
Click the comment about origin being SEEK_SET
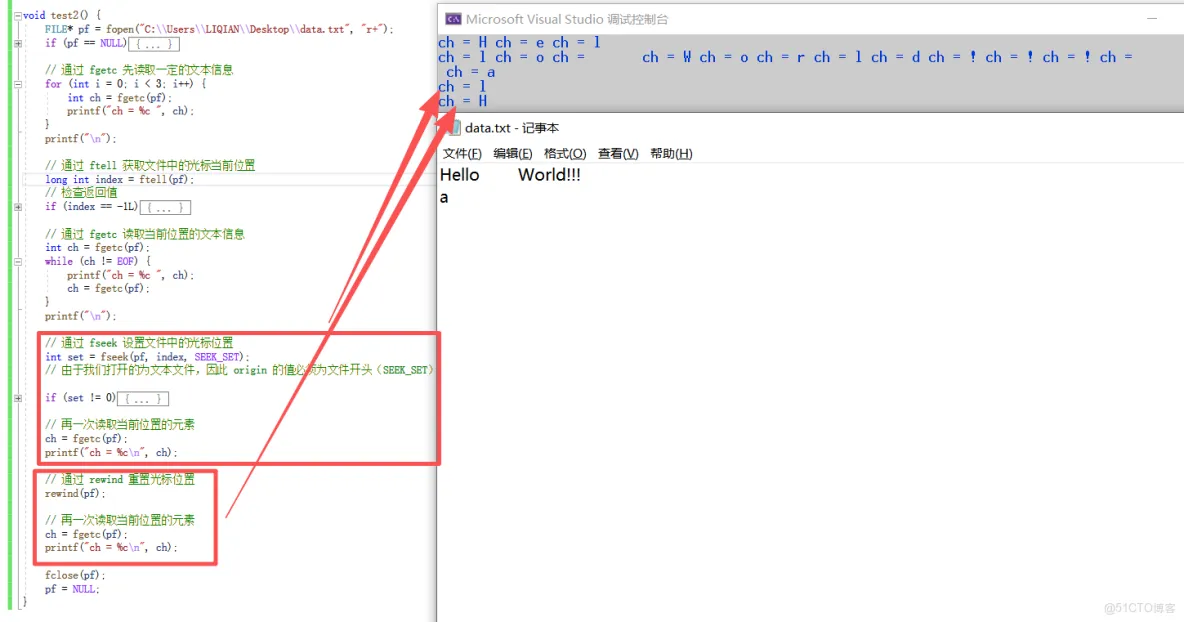point(240,371)
